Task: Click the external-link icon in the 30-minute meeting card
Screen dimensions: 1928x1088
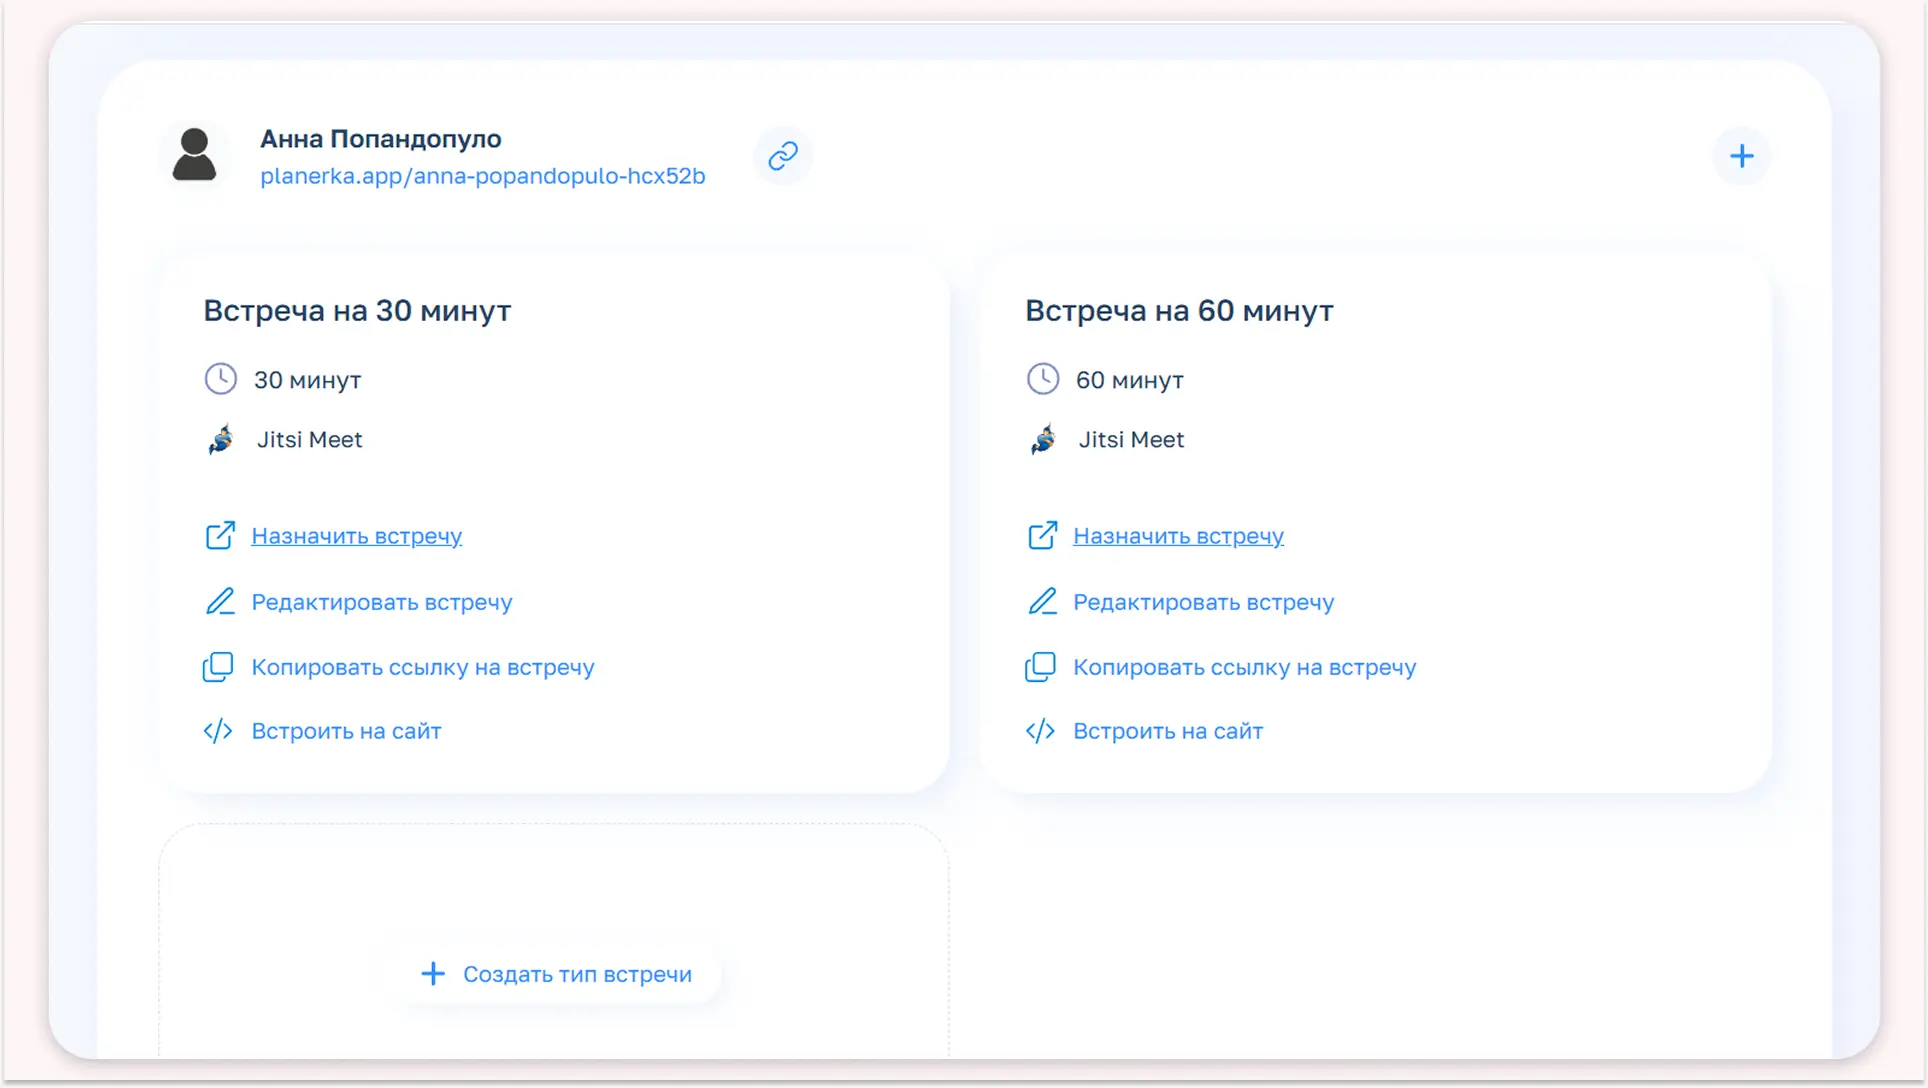Action: click(220, 536)
